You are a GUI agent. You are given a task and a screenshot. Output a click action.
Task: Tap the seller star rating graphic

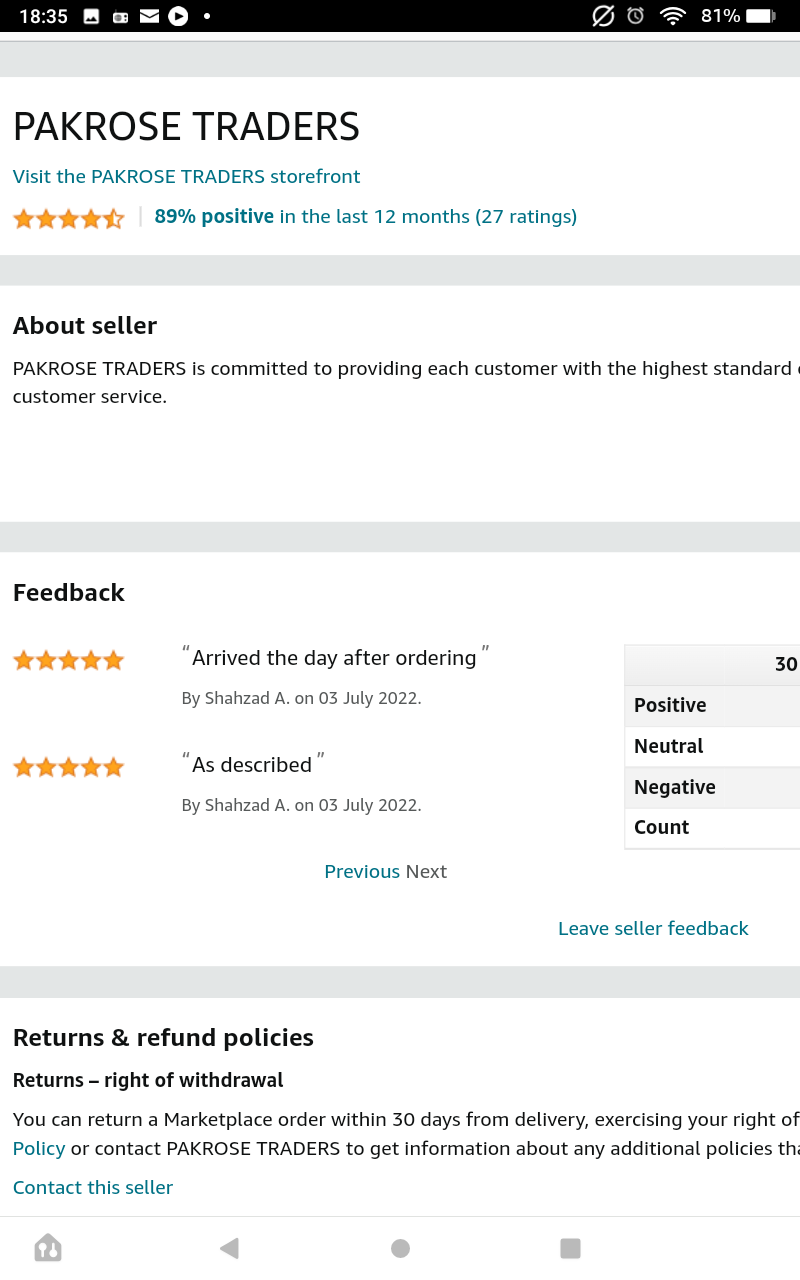68,218
